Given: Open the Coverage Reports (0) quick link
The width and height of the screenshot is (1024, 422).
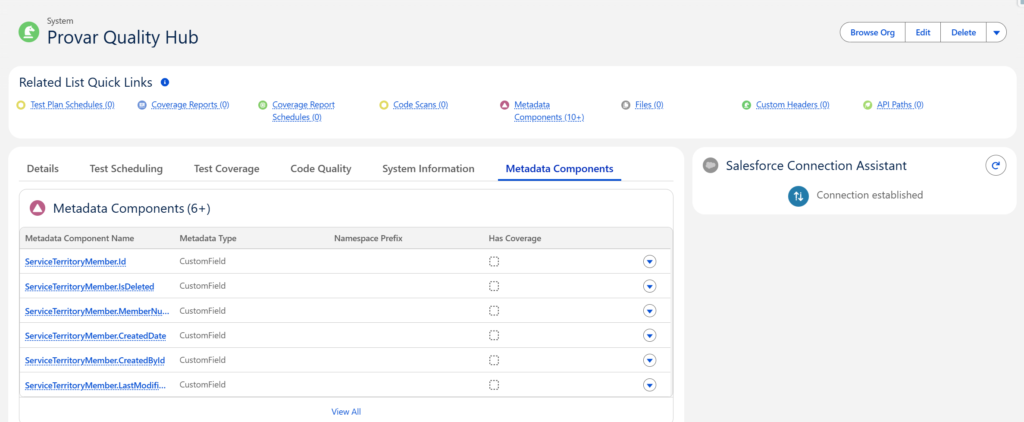Looking at the screenshot, I should 190,105.
